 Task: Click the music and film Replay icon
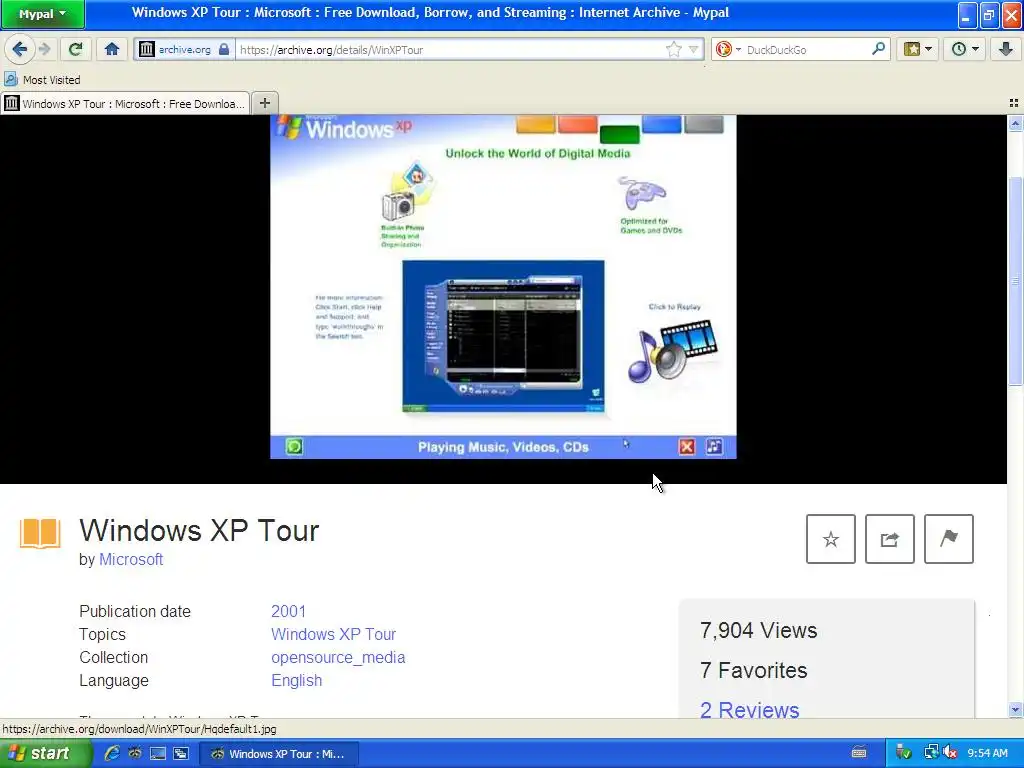tap(673, 351)
